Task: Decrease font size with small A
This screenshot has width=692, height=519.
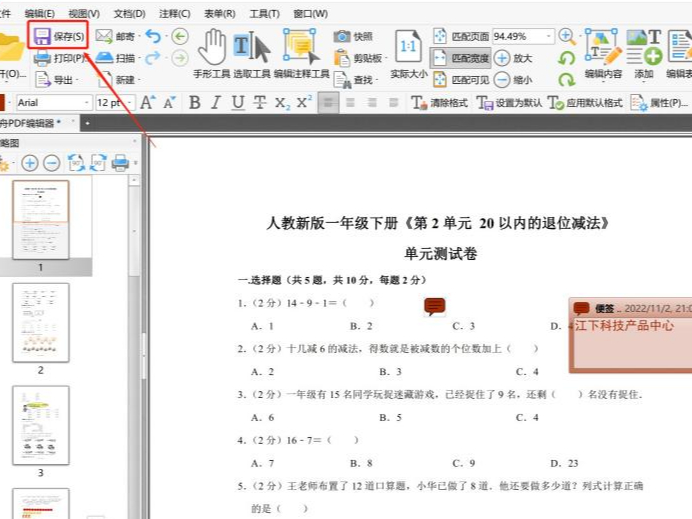Action: (x=169, y=103)
